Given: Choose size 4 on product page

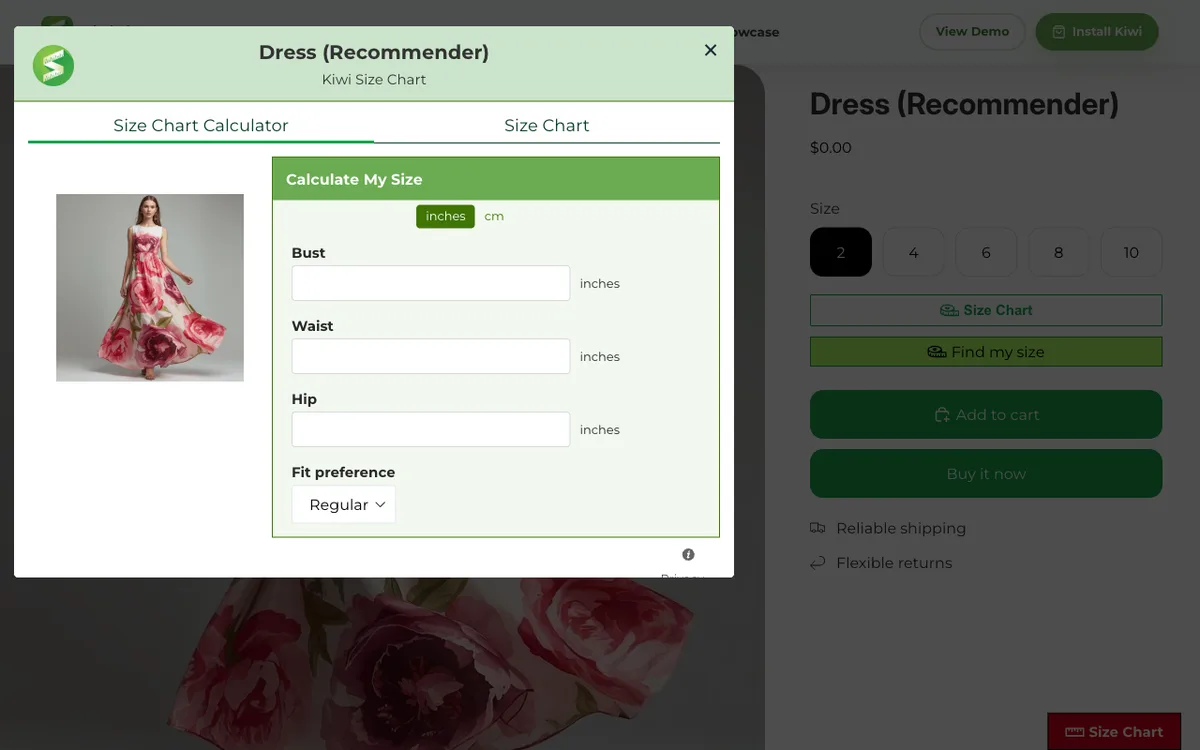Looking at the screenshot, I should coord(913,252).
